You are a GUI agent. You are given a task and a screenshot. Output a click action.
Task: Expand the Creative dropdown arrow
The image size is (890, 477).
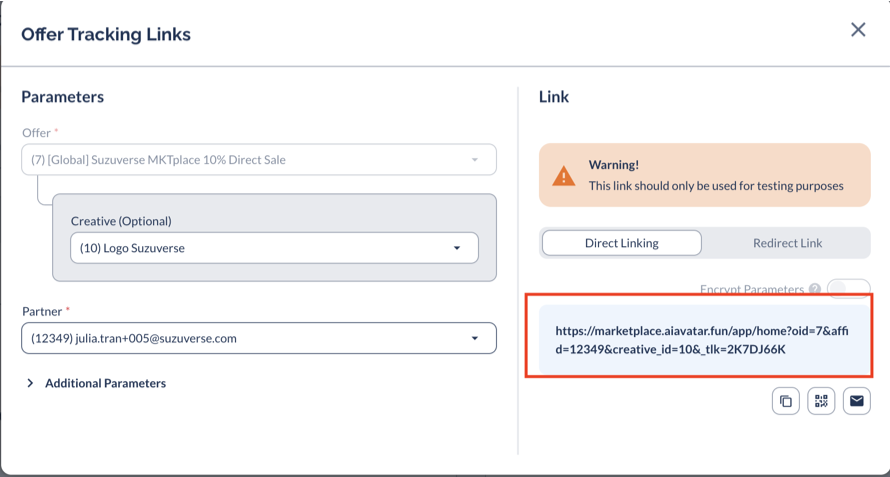[457, 248]
